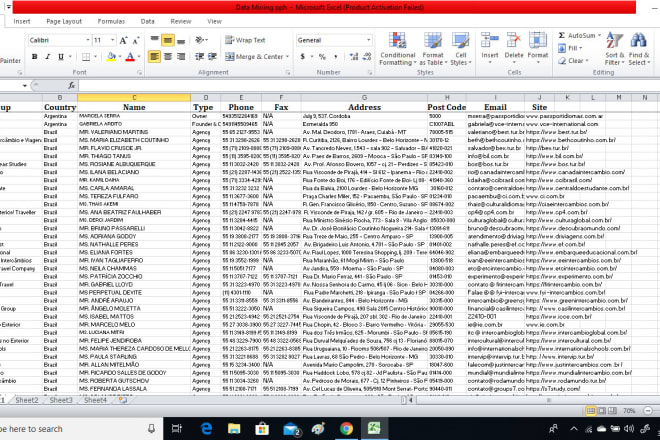
Task: Open Sort & Filter menu
Action: (x=615, y=49)
